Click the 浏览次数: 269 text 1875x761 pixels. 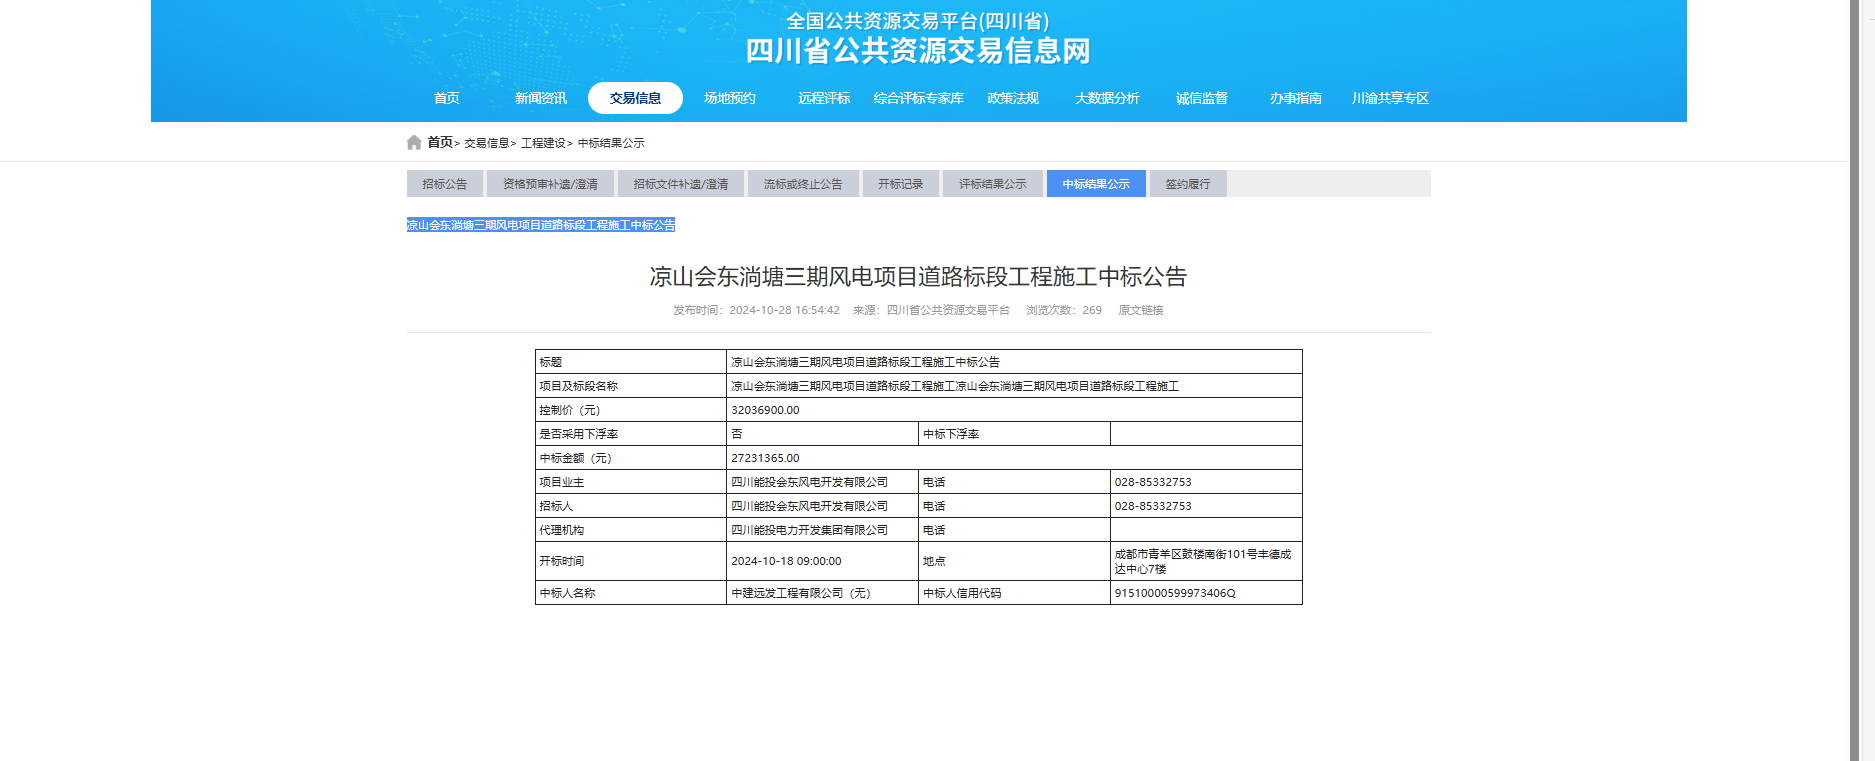pyautogui.click(x=1064, y=310)
